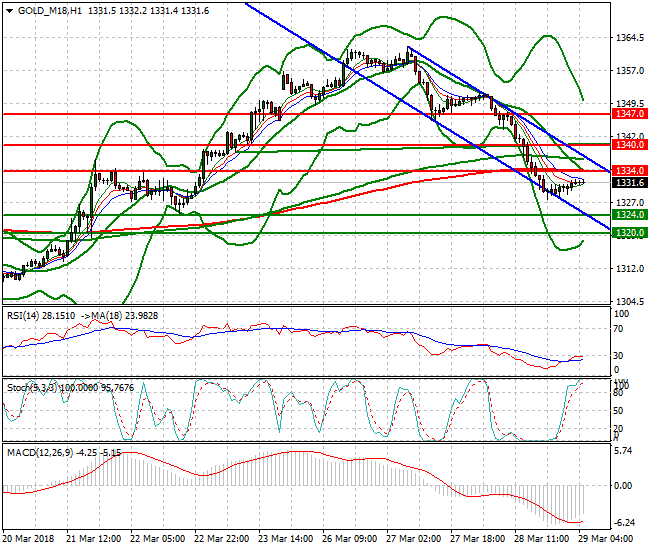Select the 1327.0 price axis value
The width and height of the screenshot is (650, 550).
click(x=630, y=203)
